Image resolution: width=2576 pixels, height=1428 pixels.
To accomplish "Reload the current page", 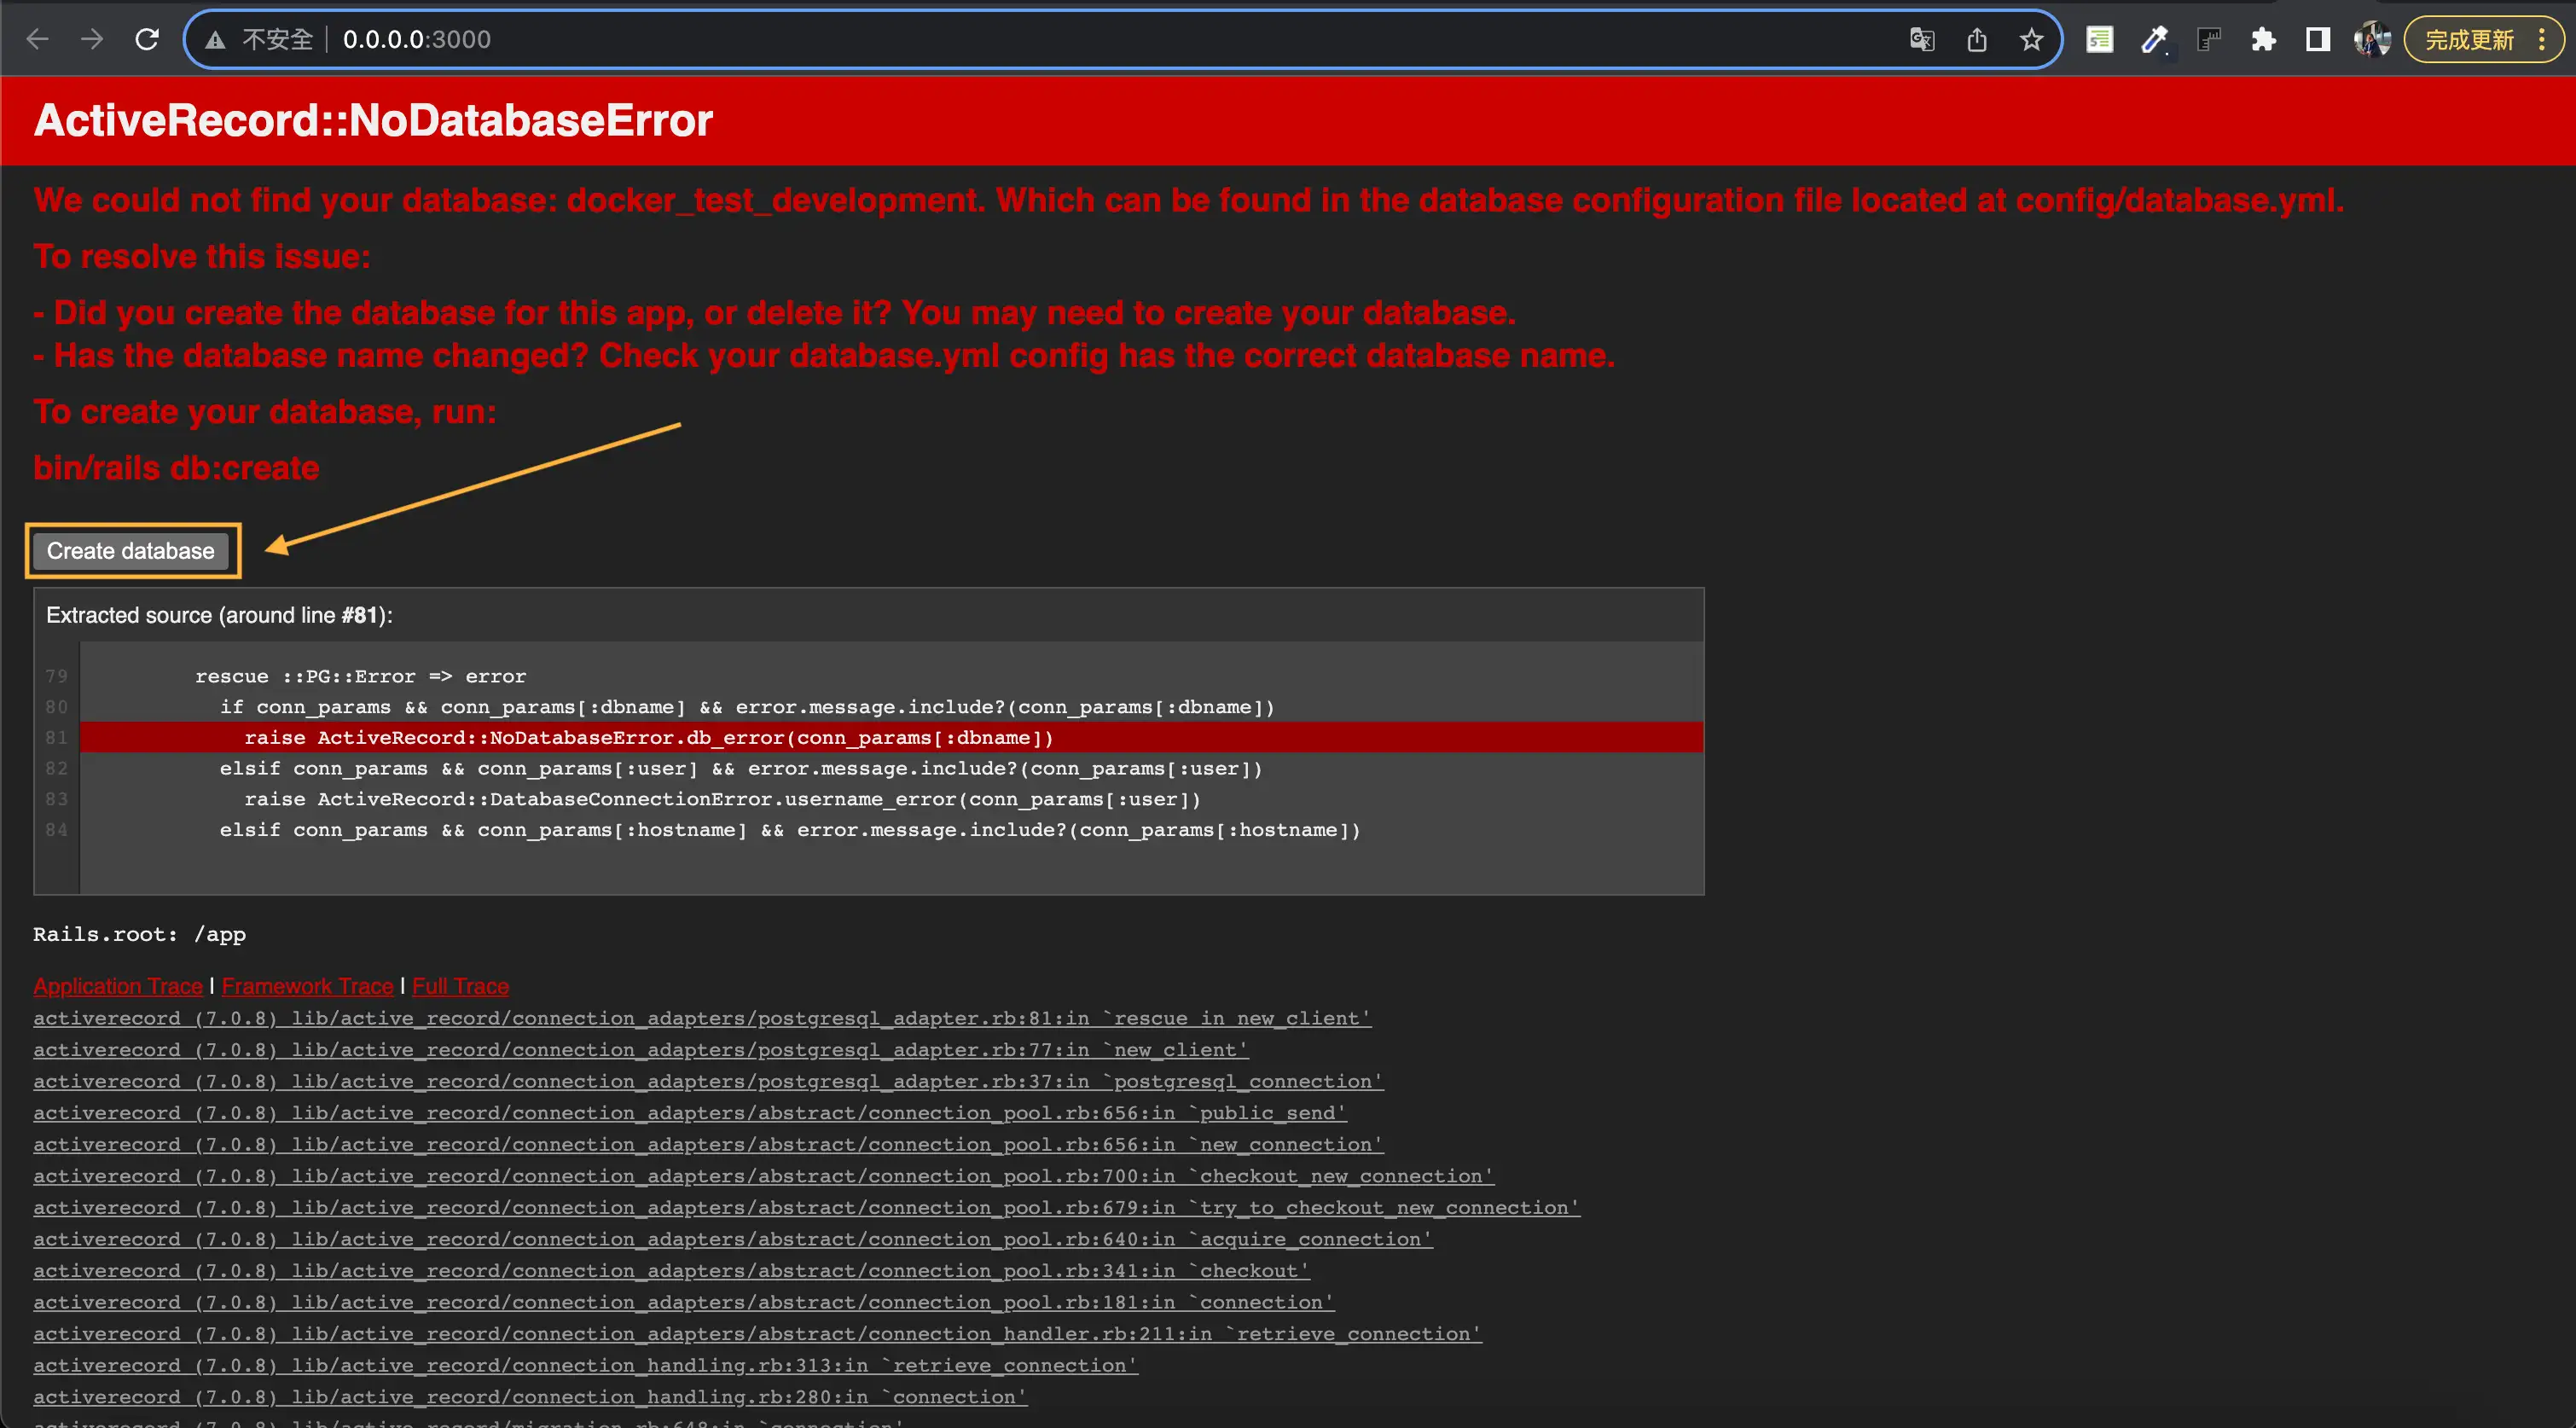I will click(x=147, y=39).
